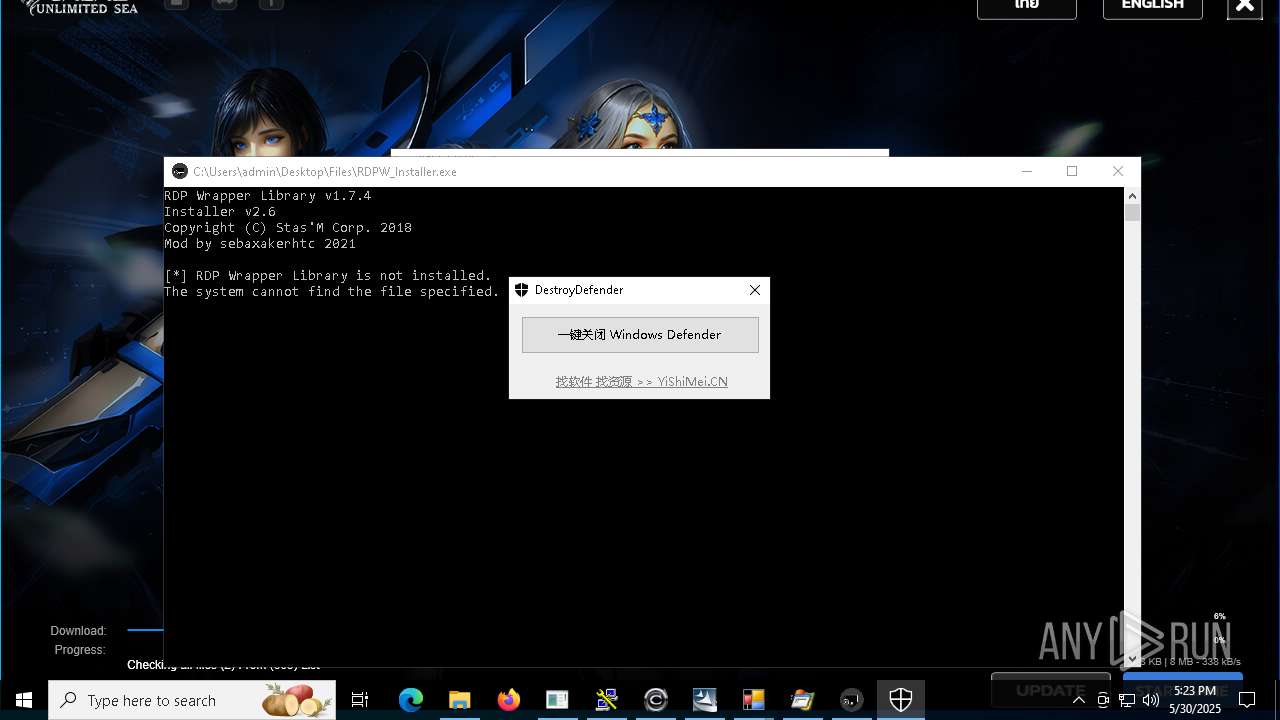Image resolution: width=1280 pixels, height=720 pixels.
Task: Open the volume tray icon
Action: tap(1151, 700)
